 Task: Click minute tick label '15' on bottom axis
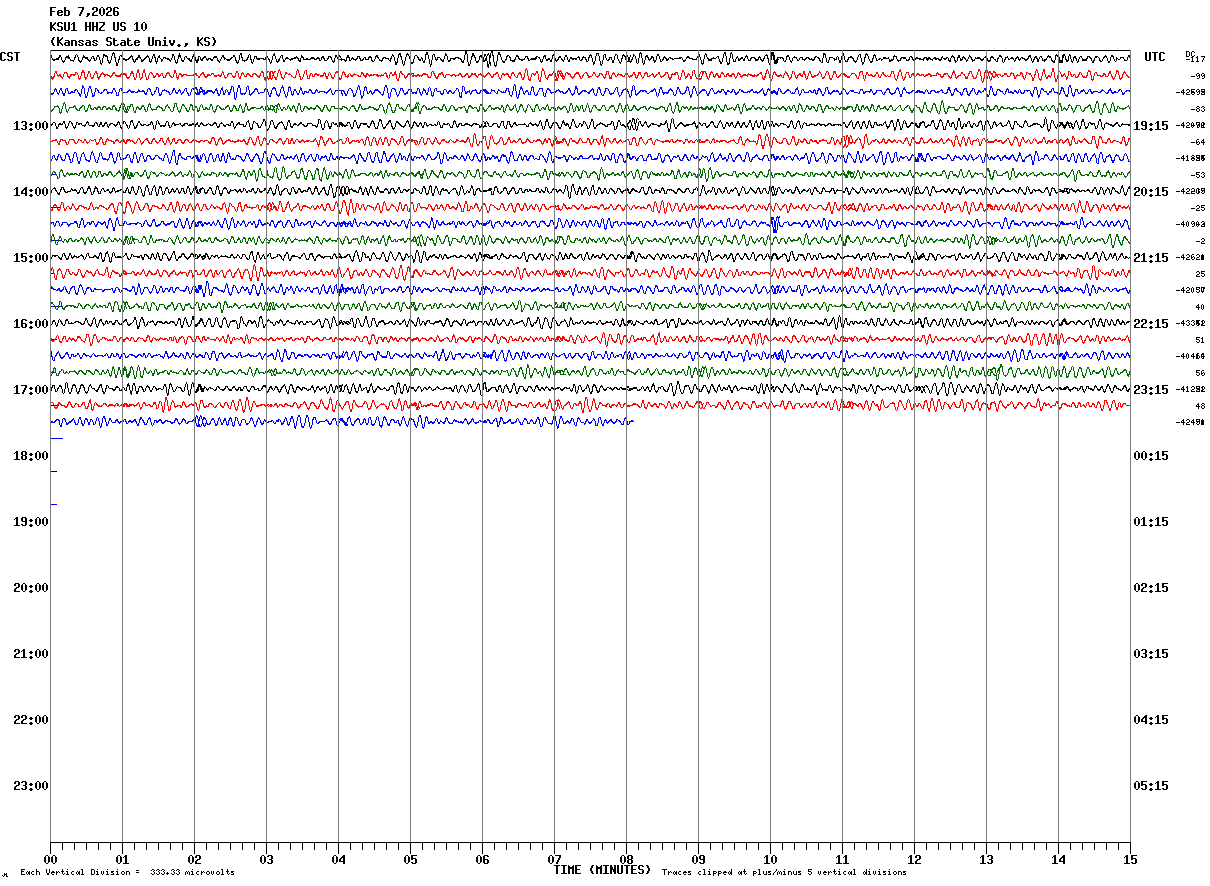click(x=1130, y=860)
